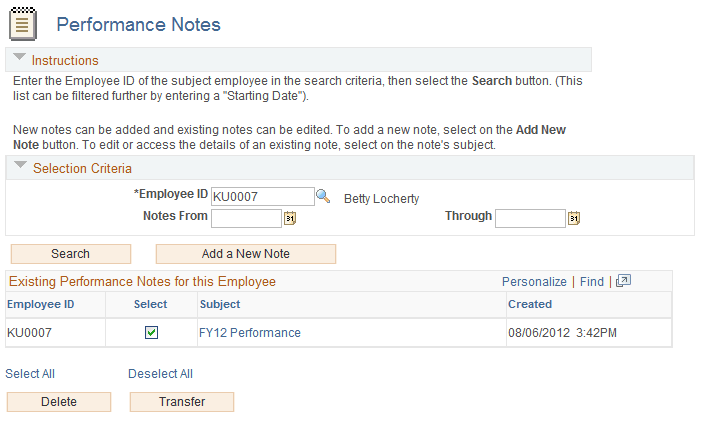Collapse the Selection Criteria section
The height and width of the screenshot is (421, 709).
coord(19,167)
